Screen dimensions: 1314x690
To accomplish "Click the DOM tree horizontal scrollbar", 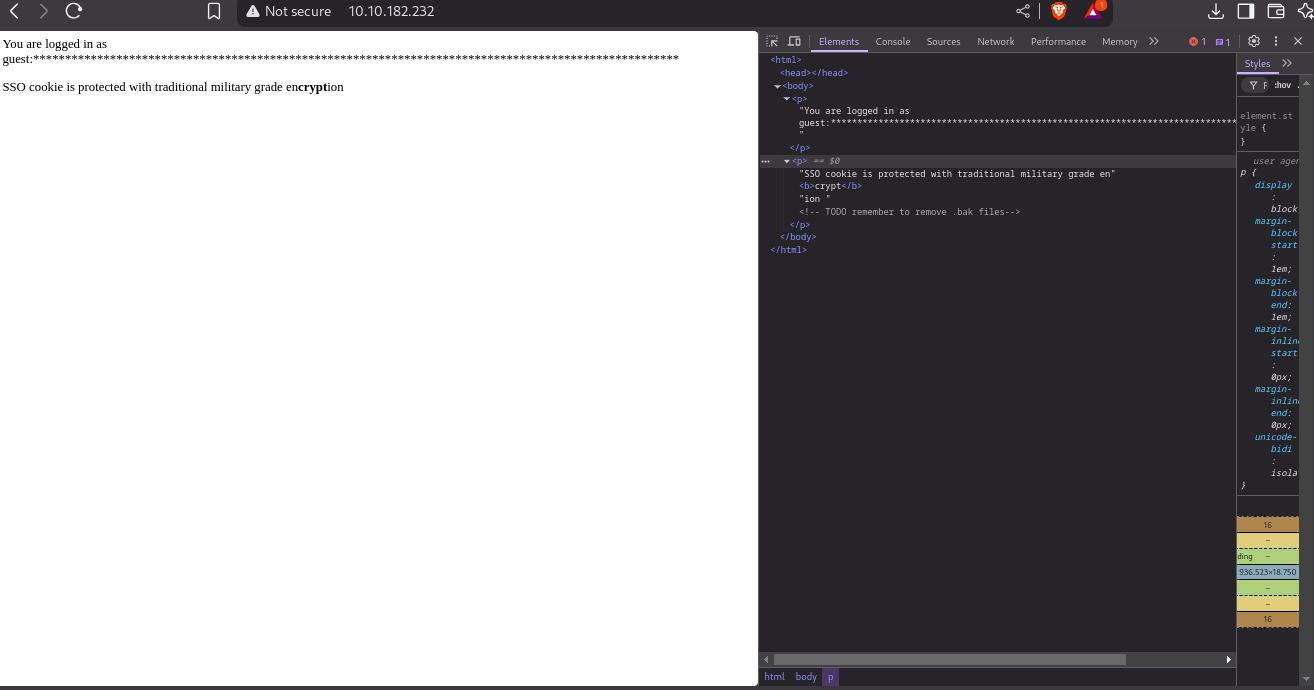I will point(949,659).
